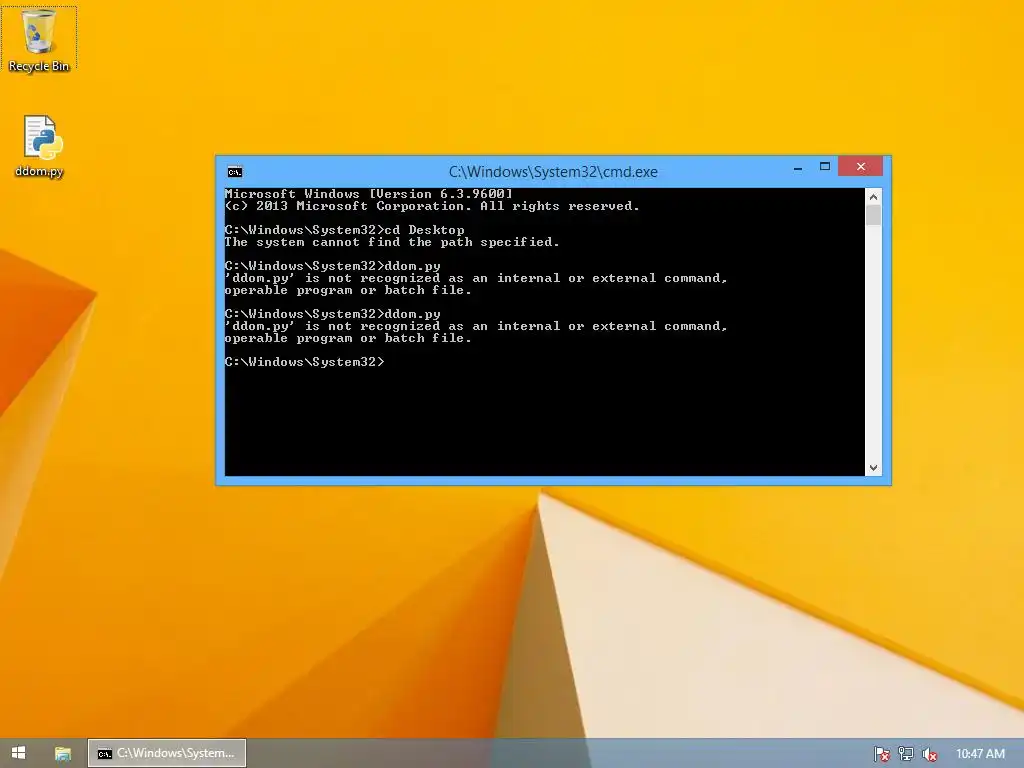Viewport: 1024px width, 768px height.
Task: Click the last empty C:\Windows\System32> prompt
Action: [x=304, y=362]
